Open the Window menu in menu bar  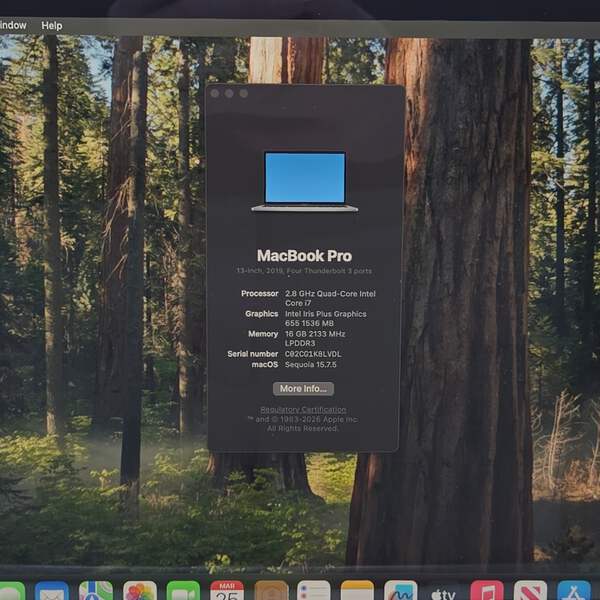(12, 25)
